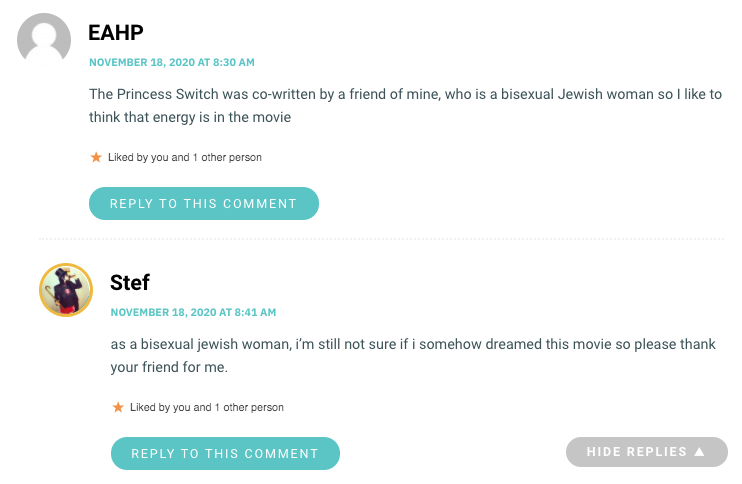Click the triangle arrow in Hide Replies
742x484 pixels.
point(699,452)
